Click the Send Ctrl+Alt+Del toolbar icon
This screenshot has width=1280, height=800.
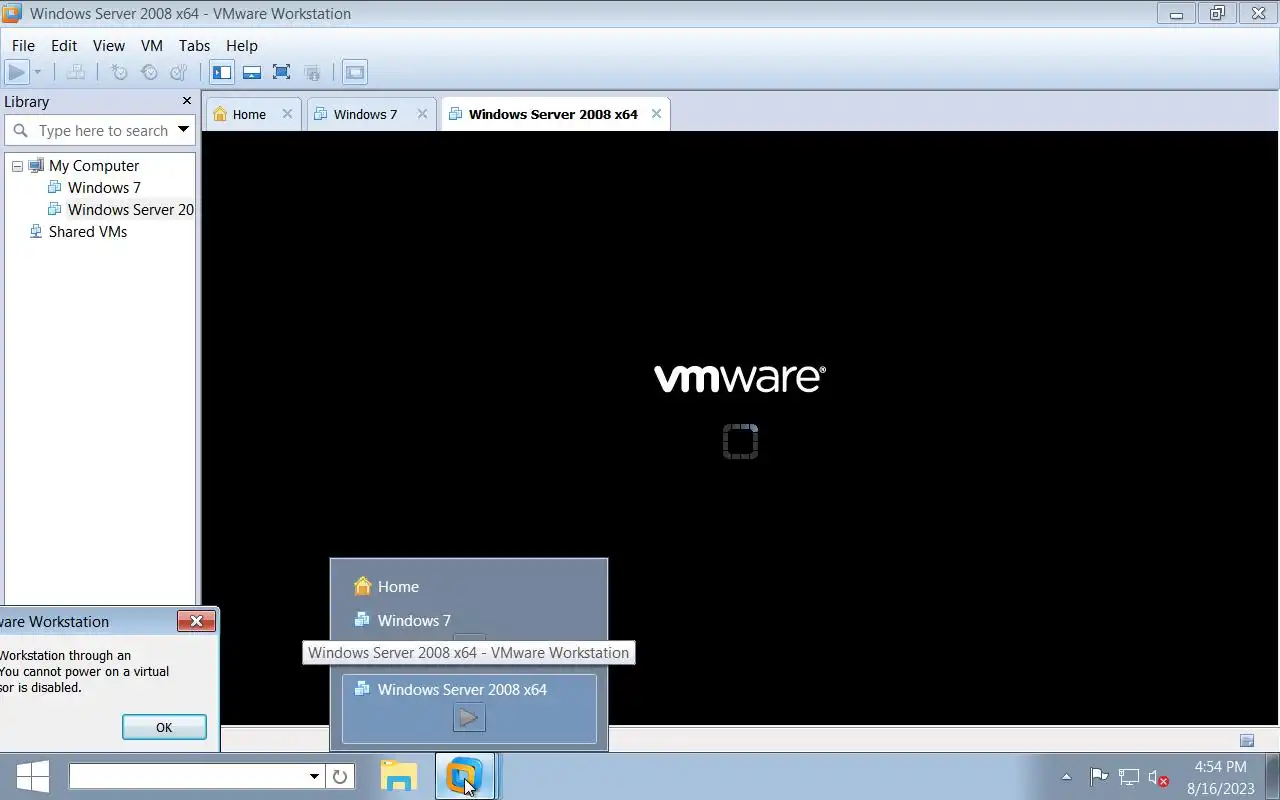(75, 72)
